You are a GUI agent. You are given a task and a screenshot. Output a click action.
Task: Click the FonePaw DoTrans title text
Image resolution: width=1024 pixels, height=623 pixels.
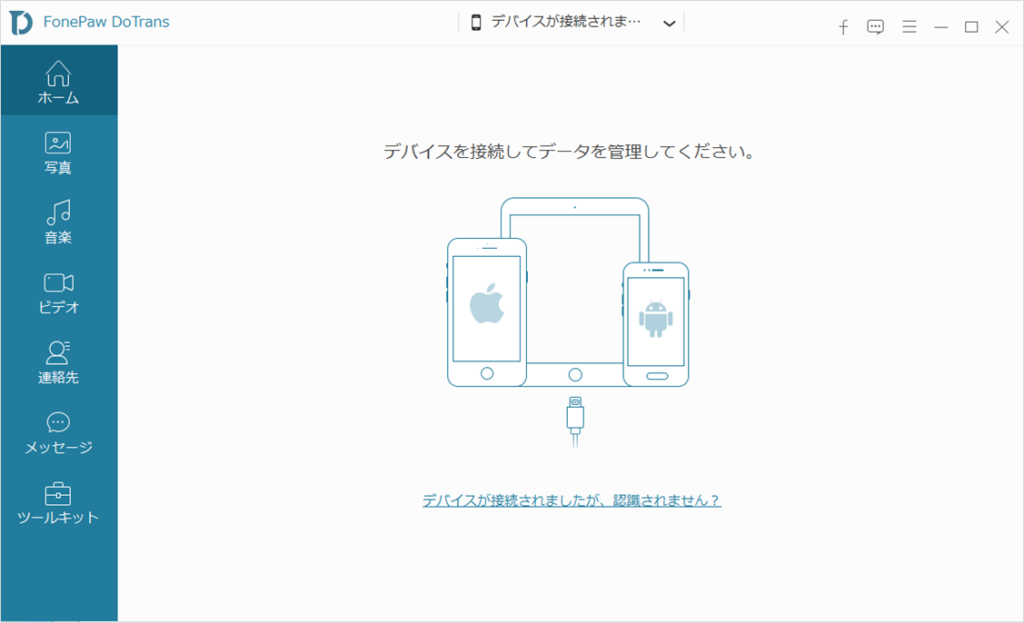(106, 22)
